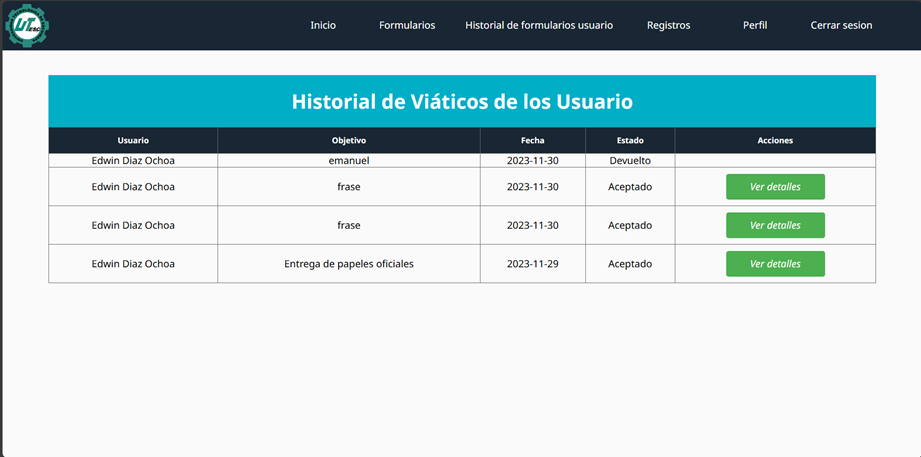View details for Entrega de papeles oficiales
The width and height of the screenshot is (921, 457).
click(775, 264)
